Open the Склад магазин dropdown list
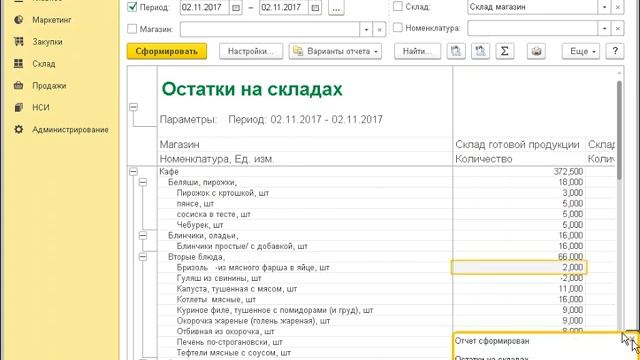The image size is (640, 360). point(604,7)
